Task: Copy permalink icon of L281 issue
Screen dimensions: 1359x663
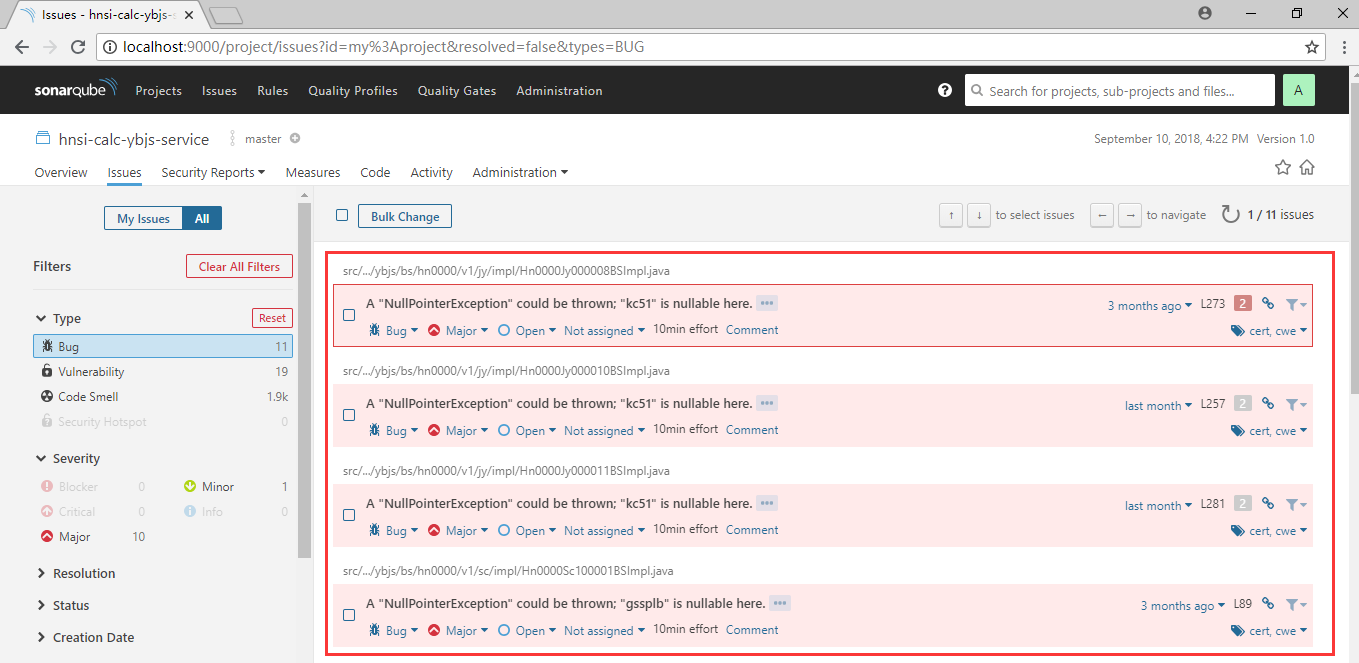Action: pos(1268,504)
